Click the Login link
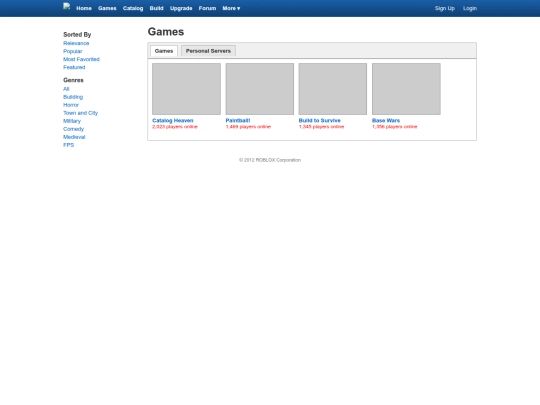The width and height of the screenshot is (540, 405). coord(470,8)
